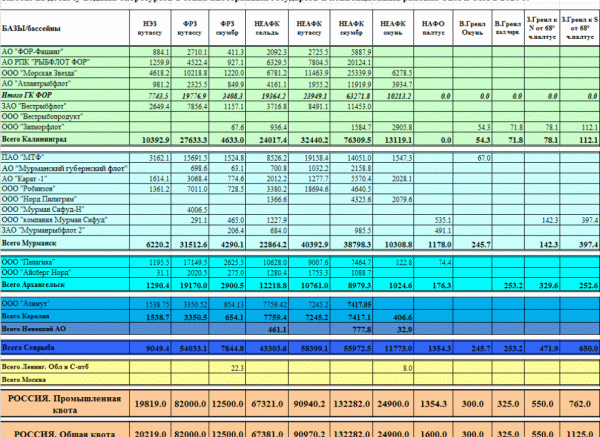Select Севрыба total 650.0

pos(580,348)
